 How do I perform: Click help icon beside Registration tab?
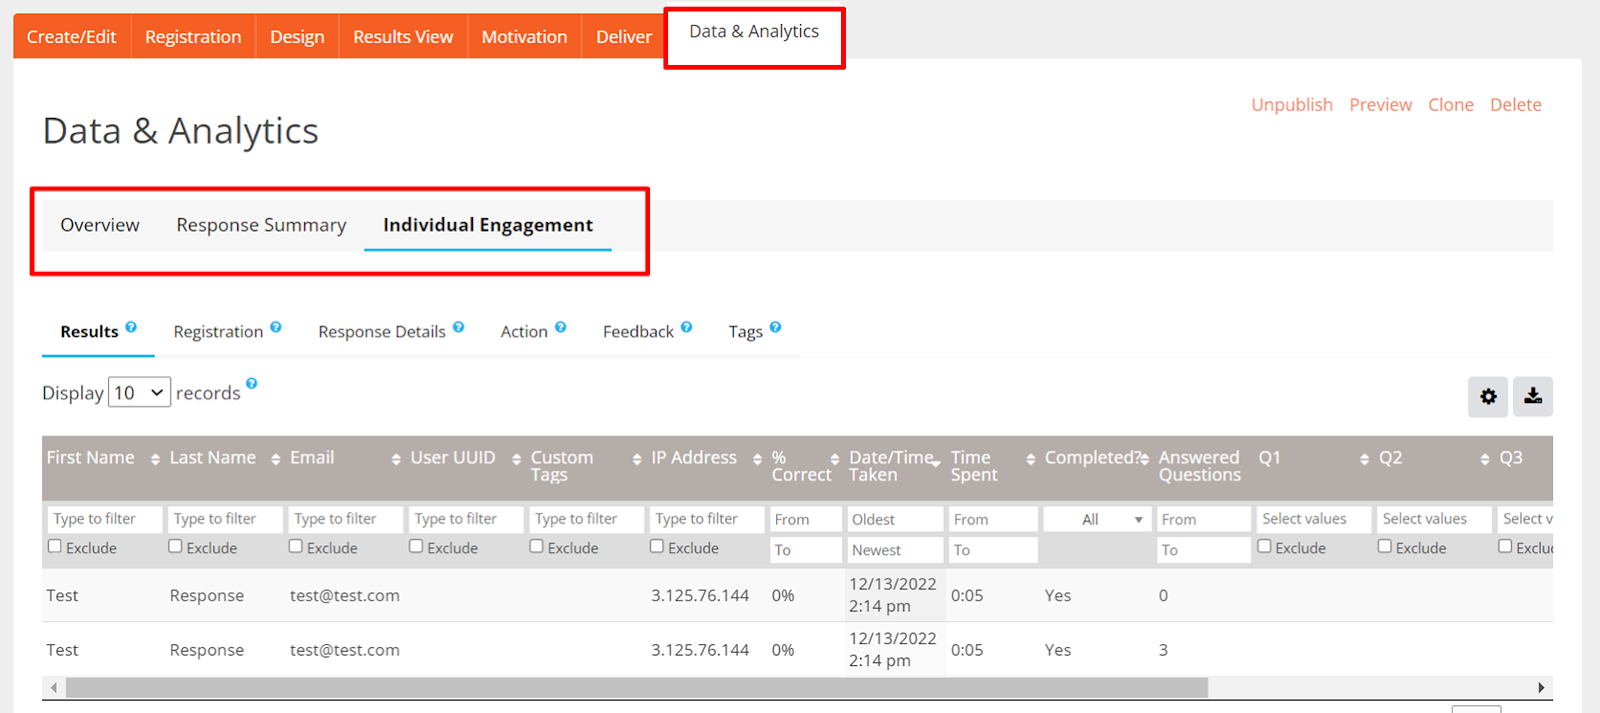click(276, 327)
